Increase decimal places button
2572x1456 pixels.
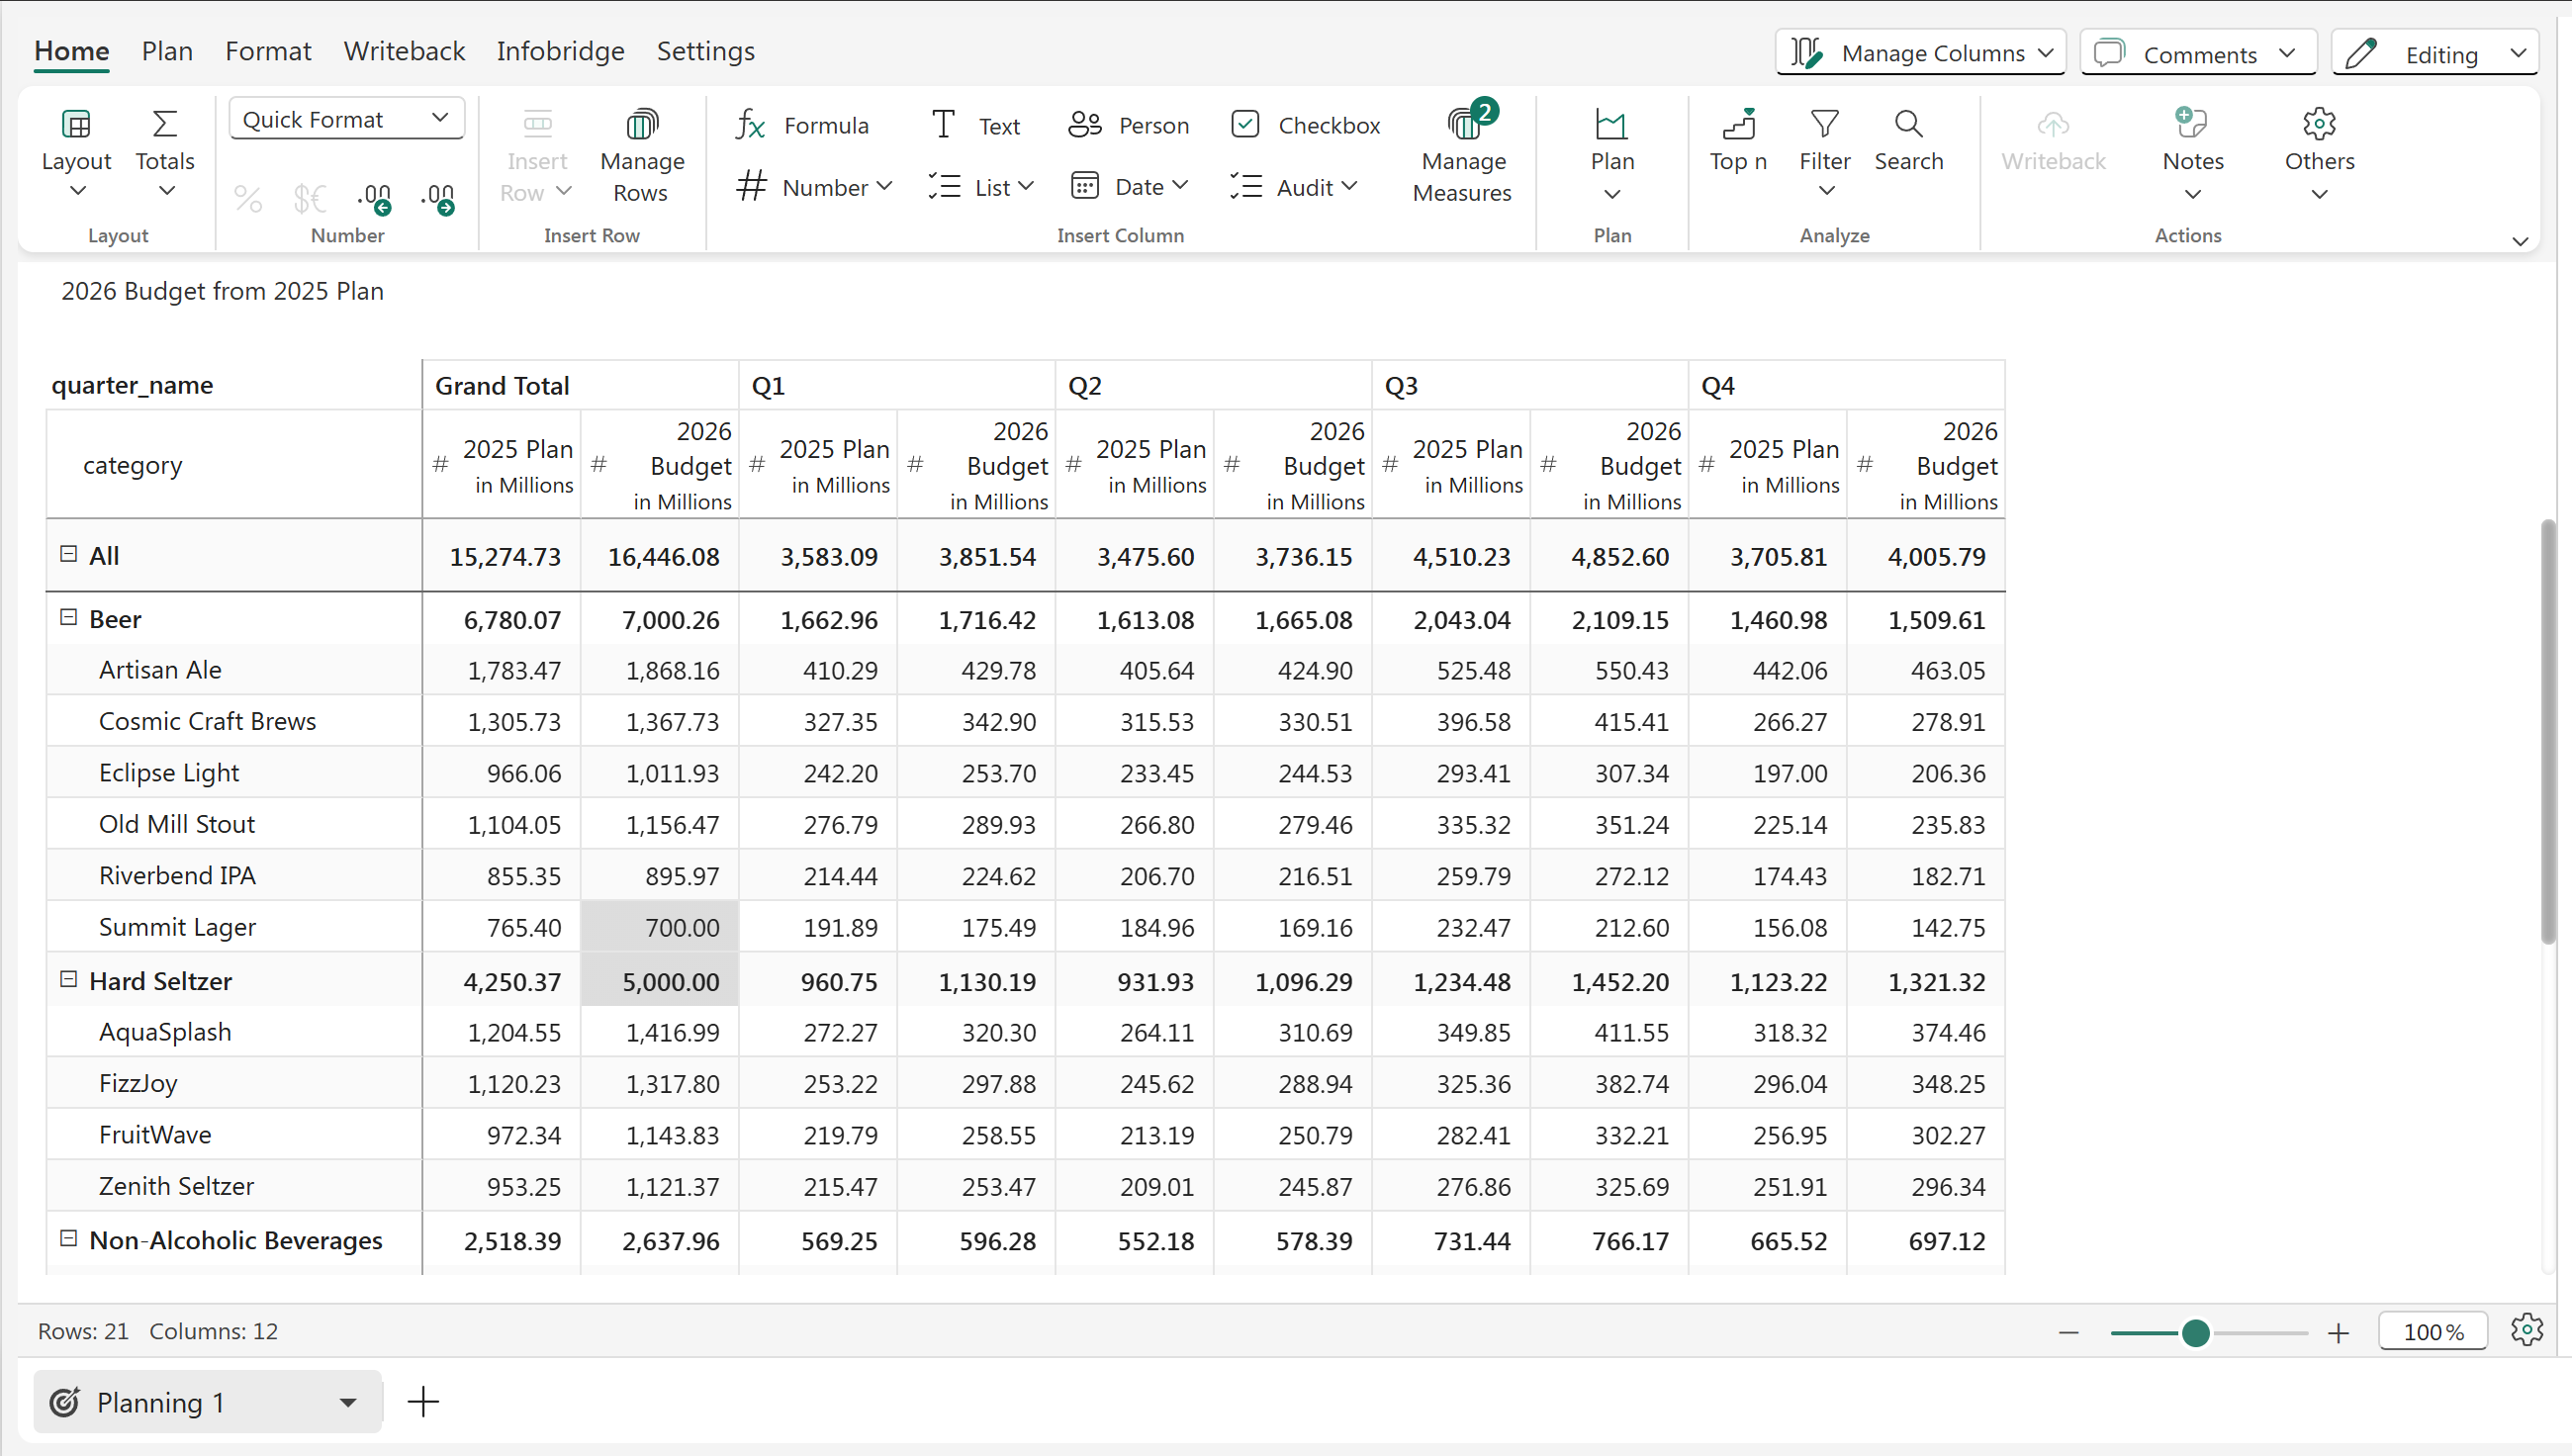[x=375, y=198]
